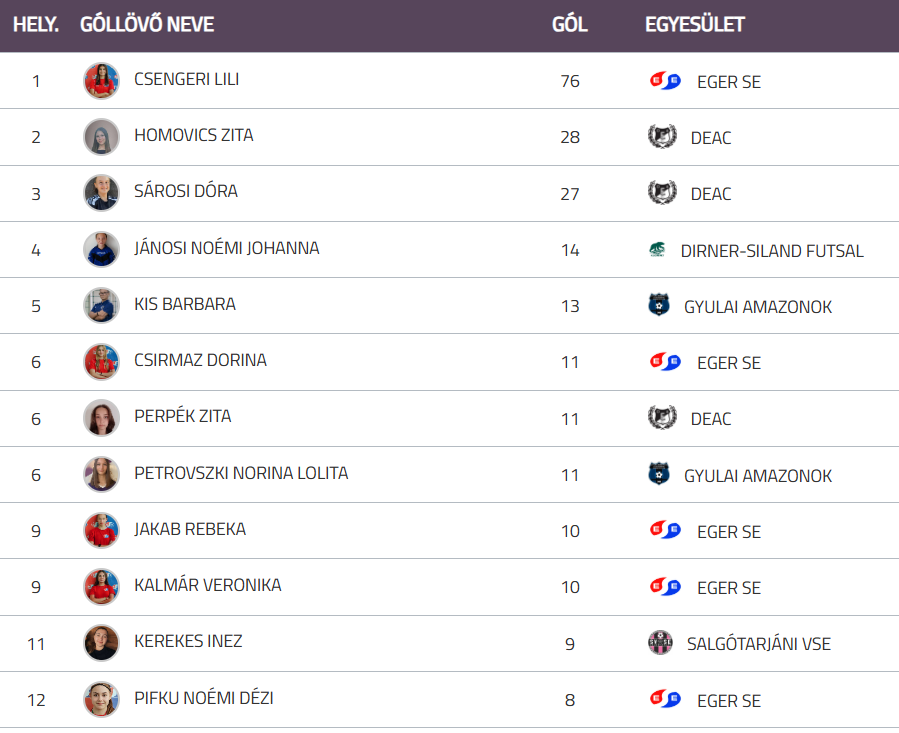Sort by the GÓL column header

[569, 24]
